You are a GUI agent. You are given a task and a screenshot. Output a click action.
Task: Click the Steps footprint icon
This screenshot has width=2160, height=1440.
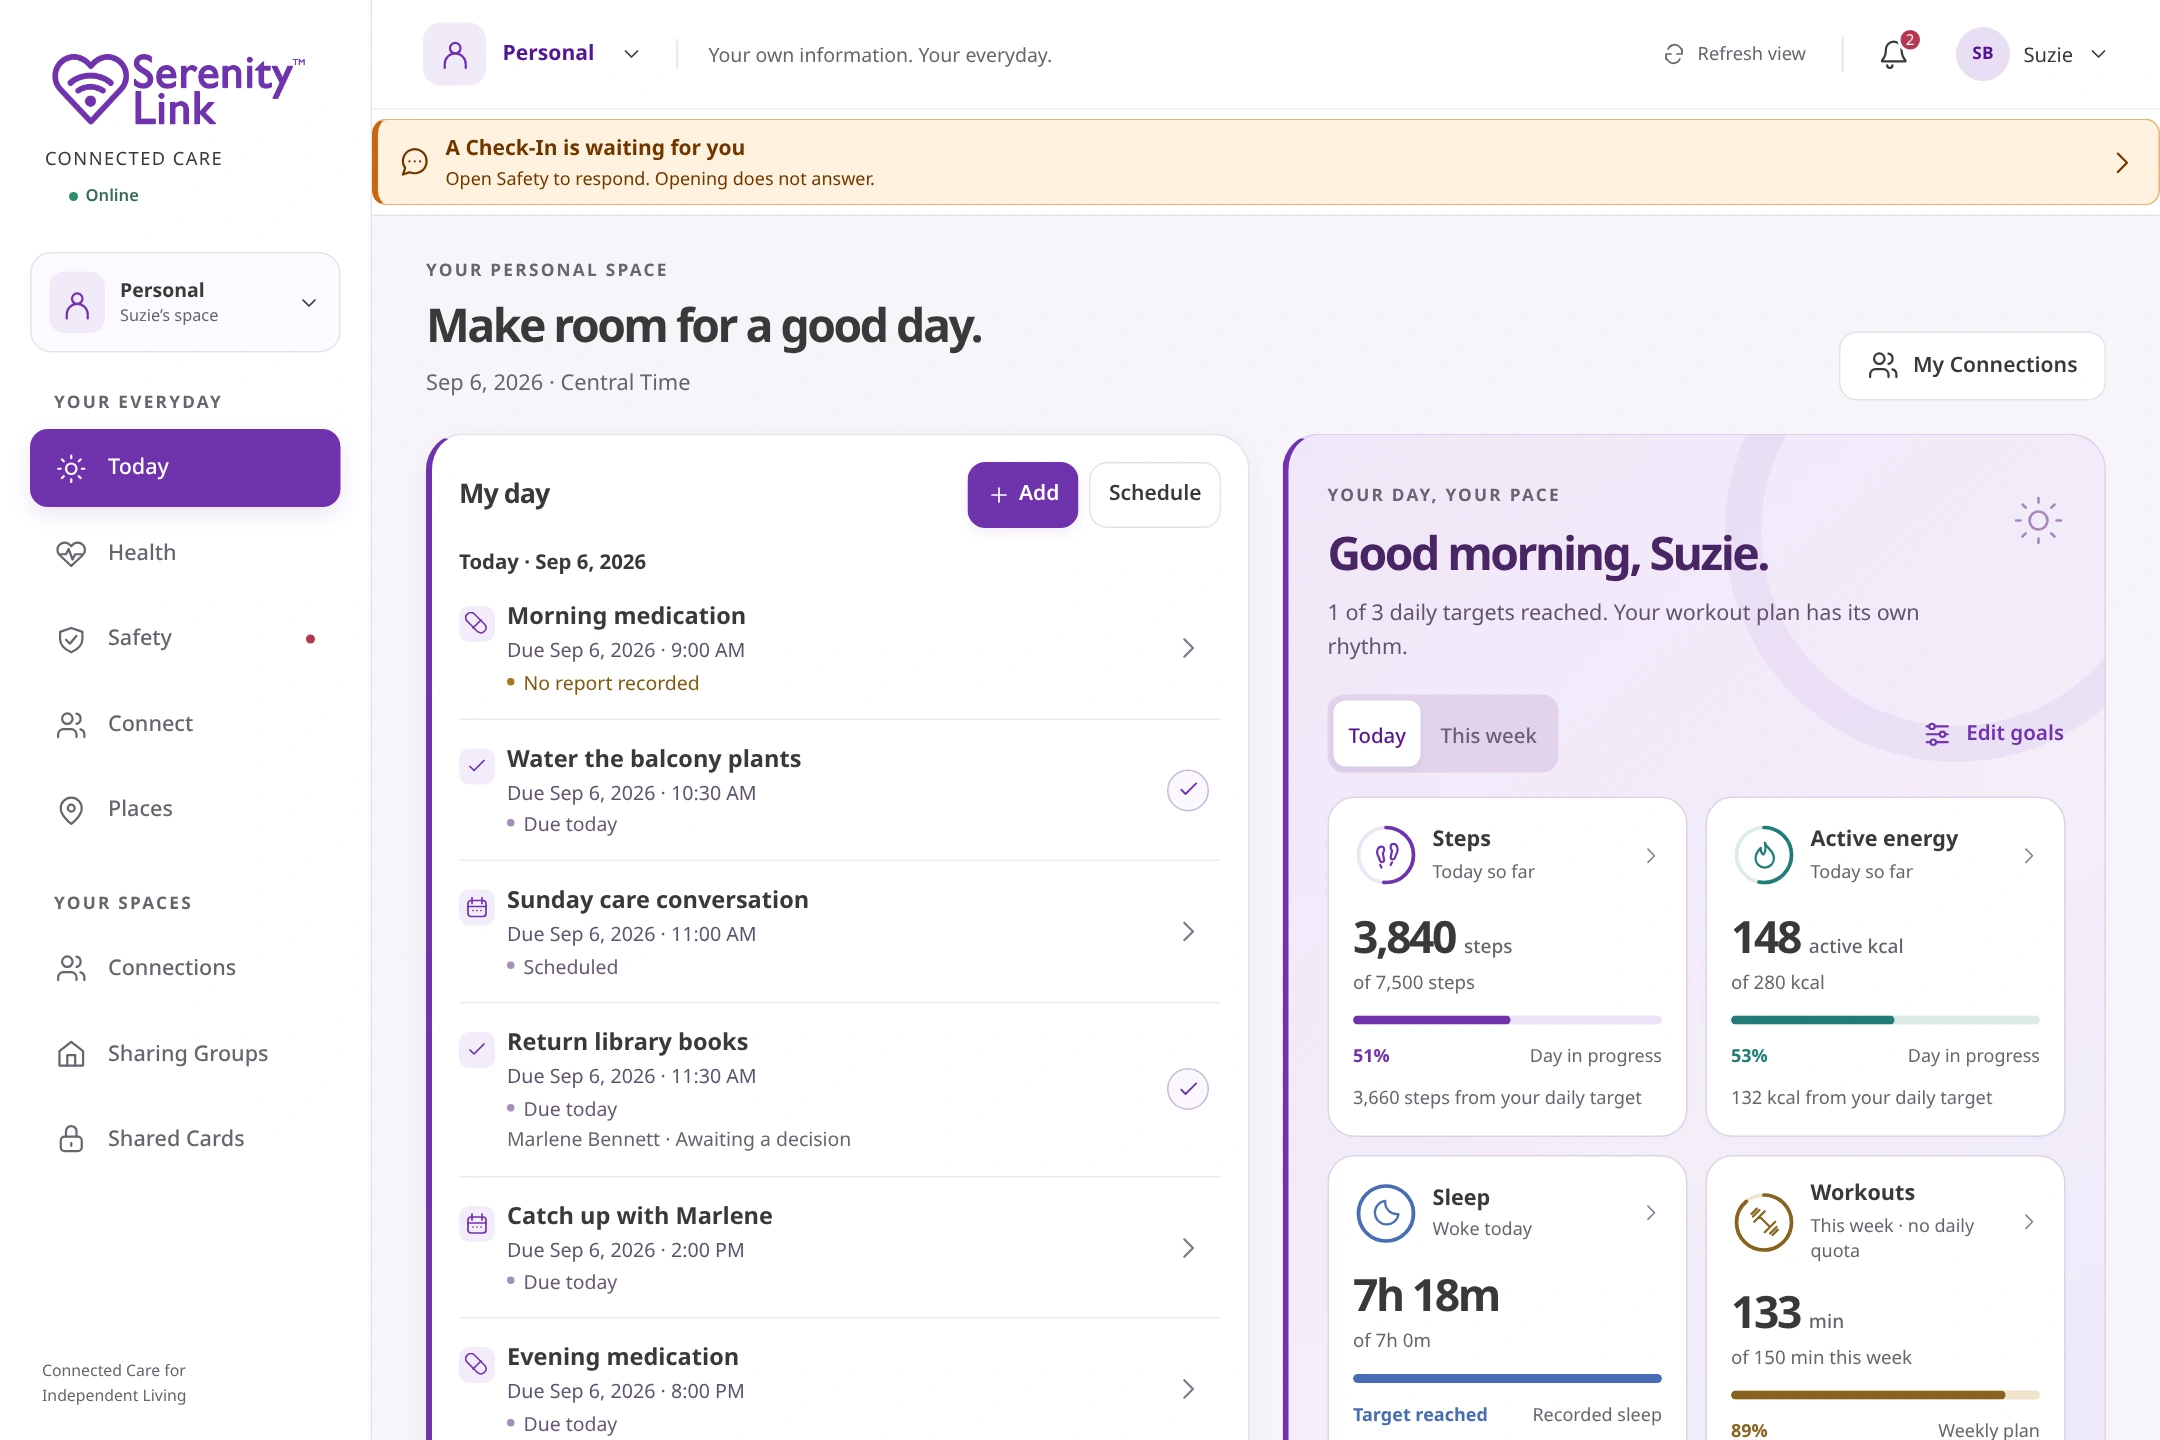[x=1386, y=855]
